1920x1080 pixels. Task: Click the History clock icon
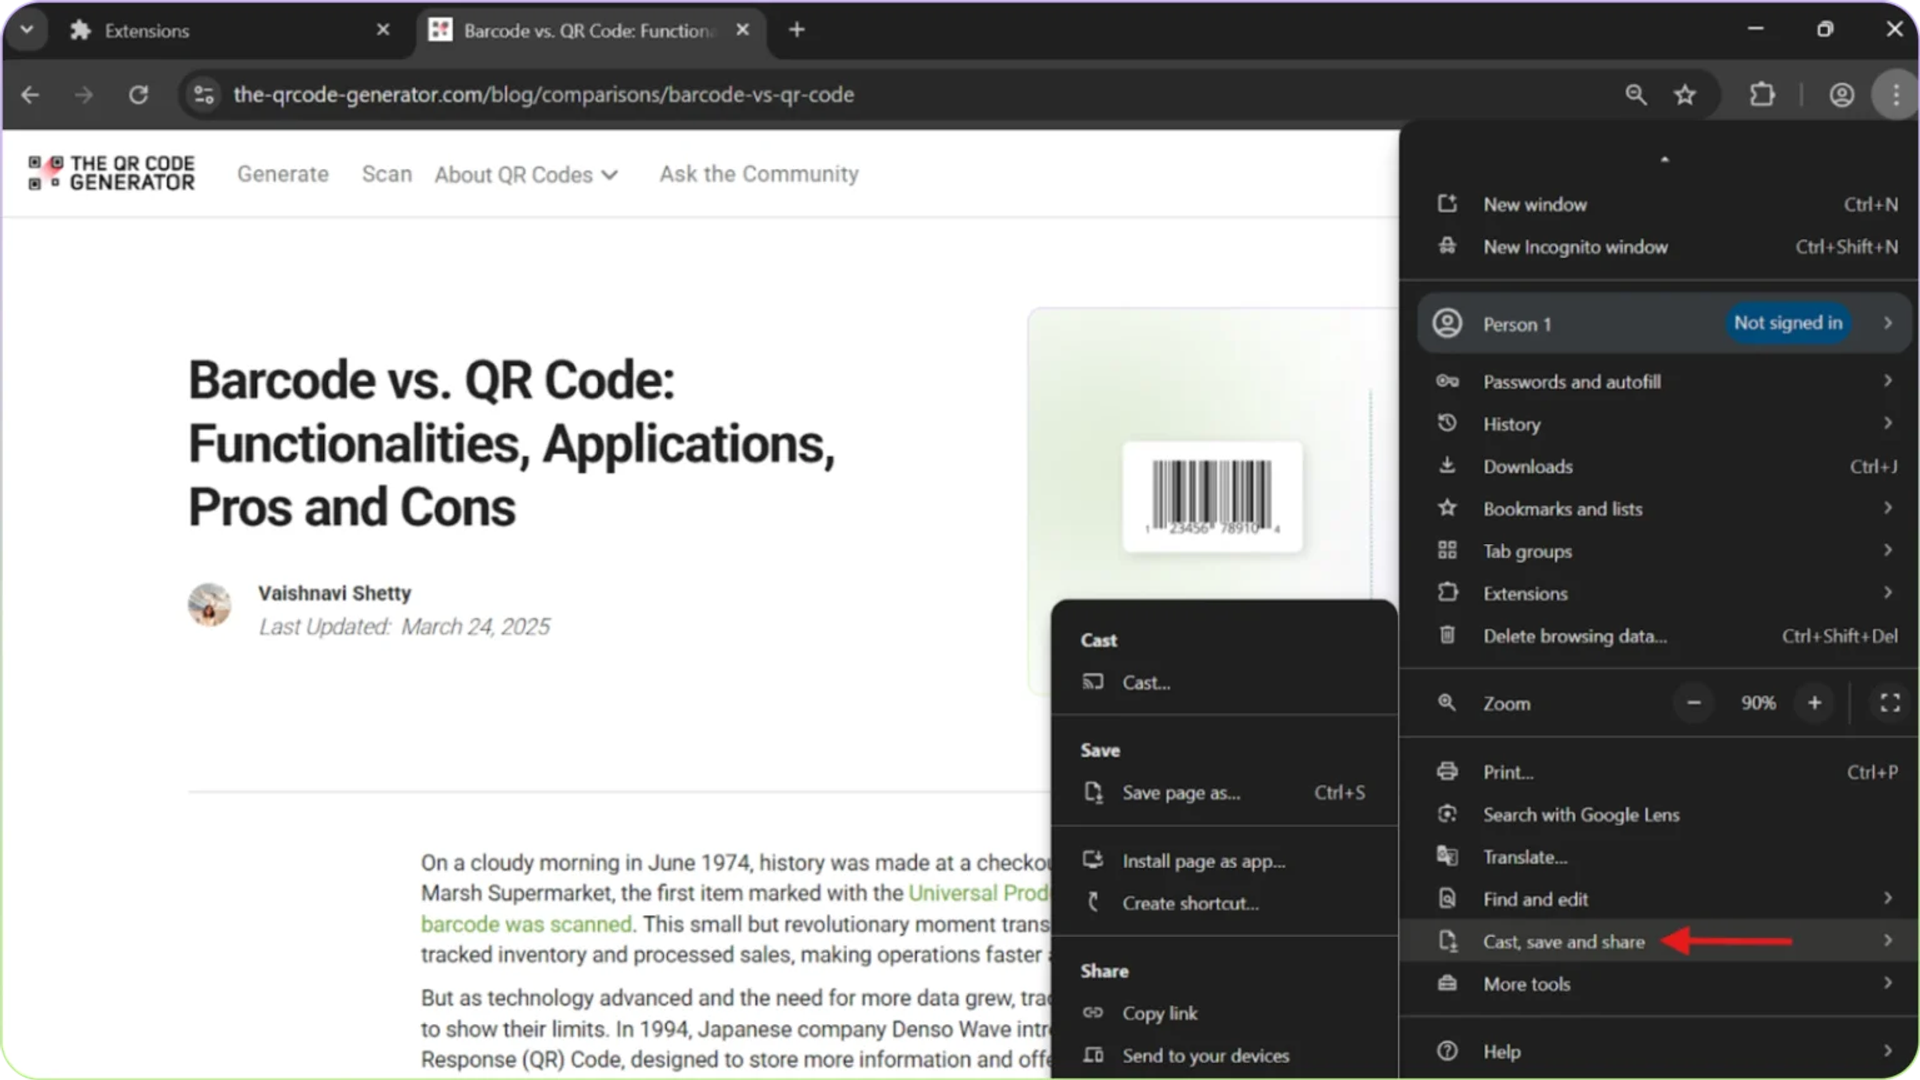pos(1447,423)
